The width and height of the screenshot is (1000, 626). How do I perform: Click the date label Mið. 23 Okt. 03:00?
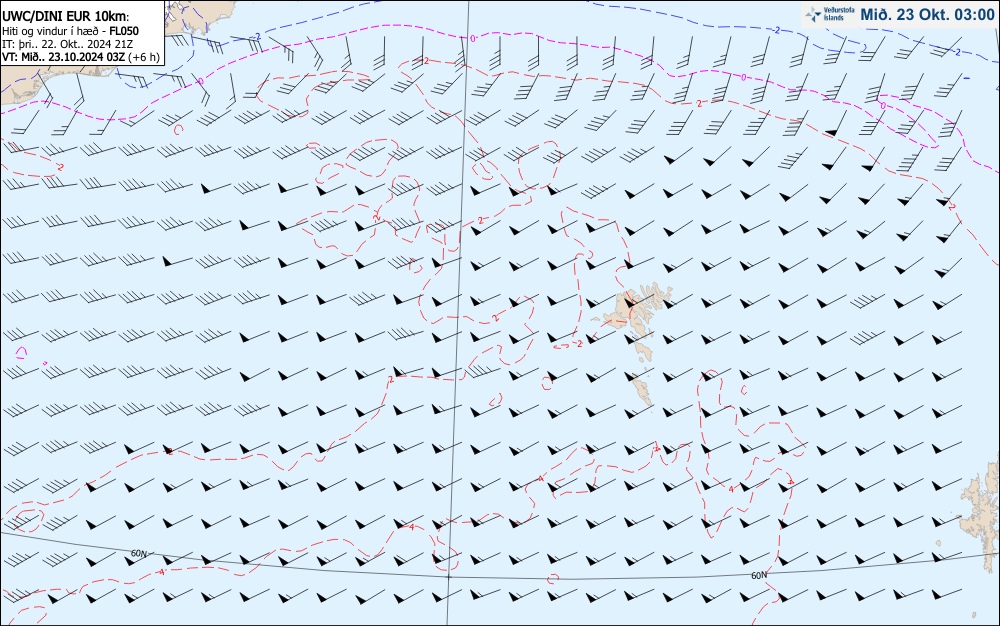pyautogui.click(x=927, y=15)
